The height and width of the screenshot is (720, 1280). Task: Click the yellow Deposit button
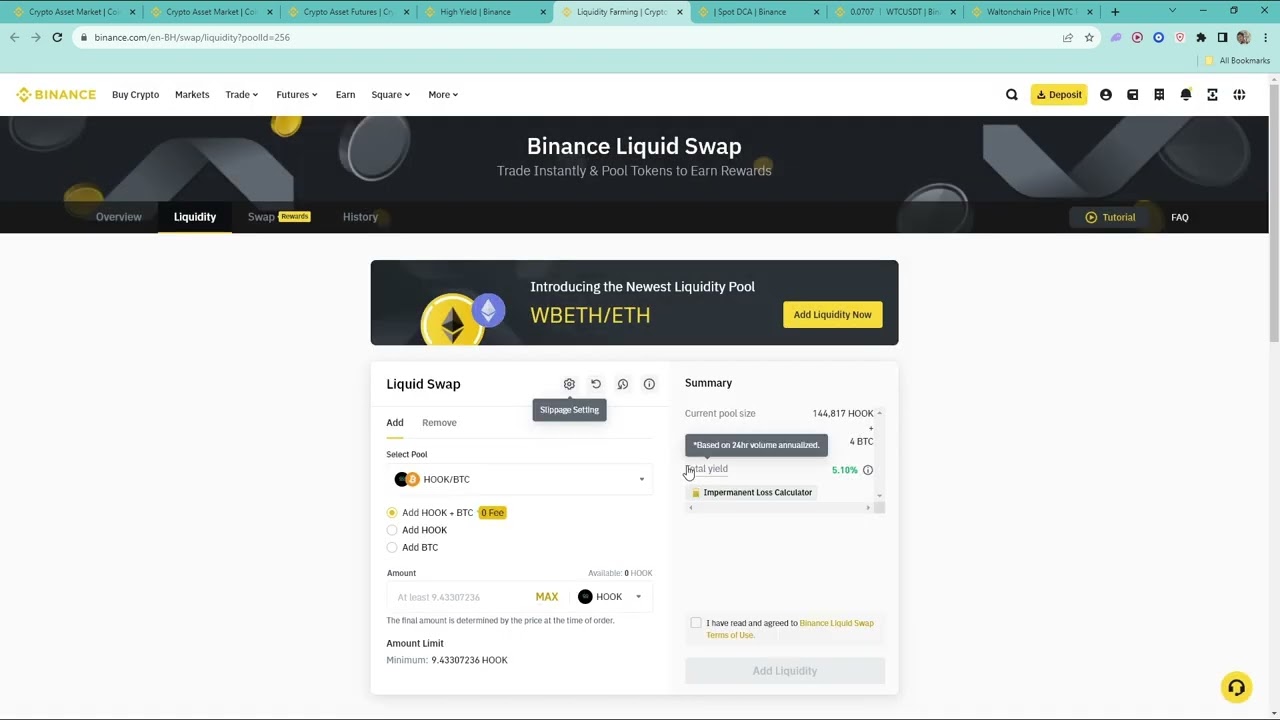tap(1059, 95)
